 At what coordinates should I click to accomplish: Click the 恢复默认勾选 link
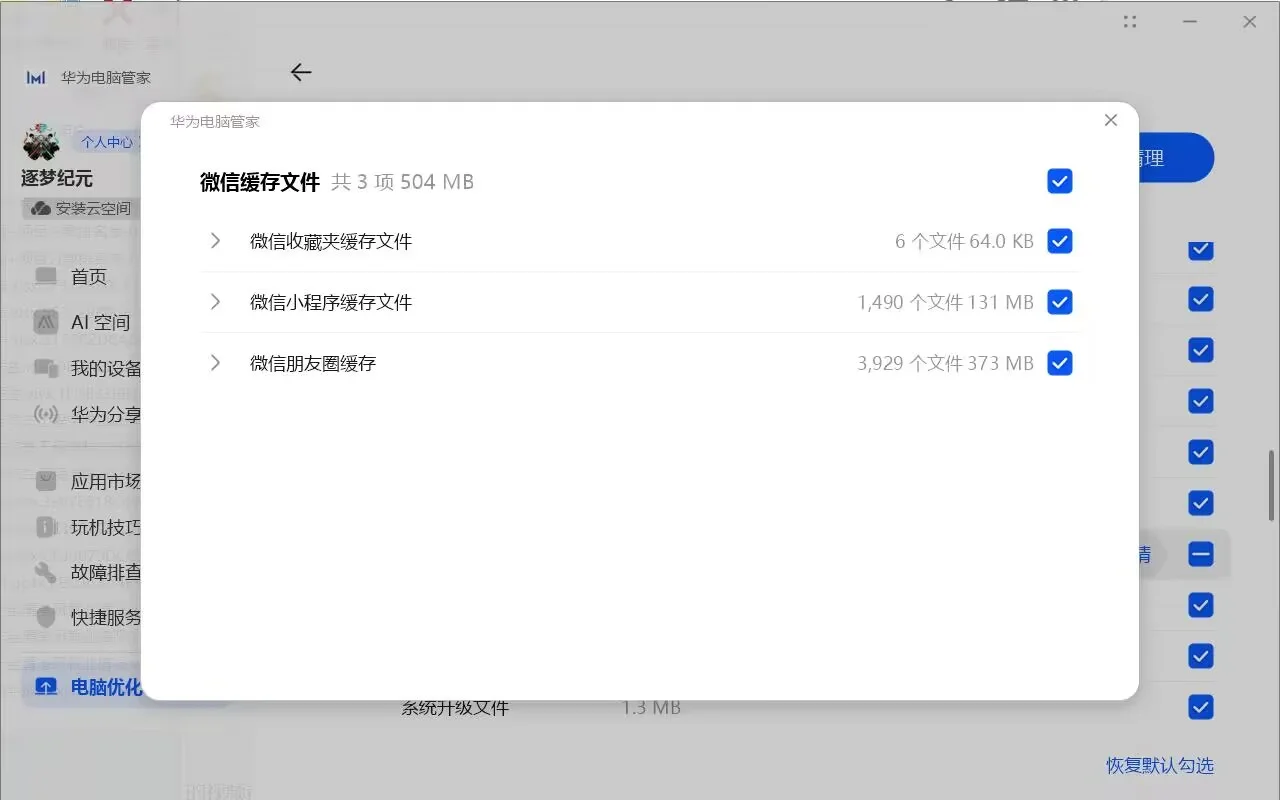(1160, 766)
